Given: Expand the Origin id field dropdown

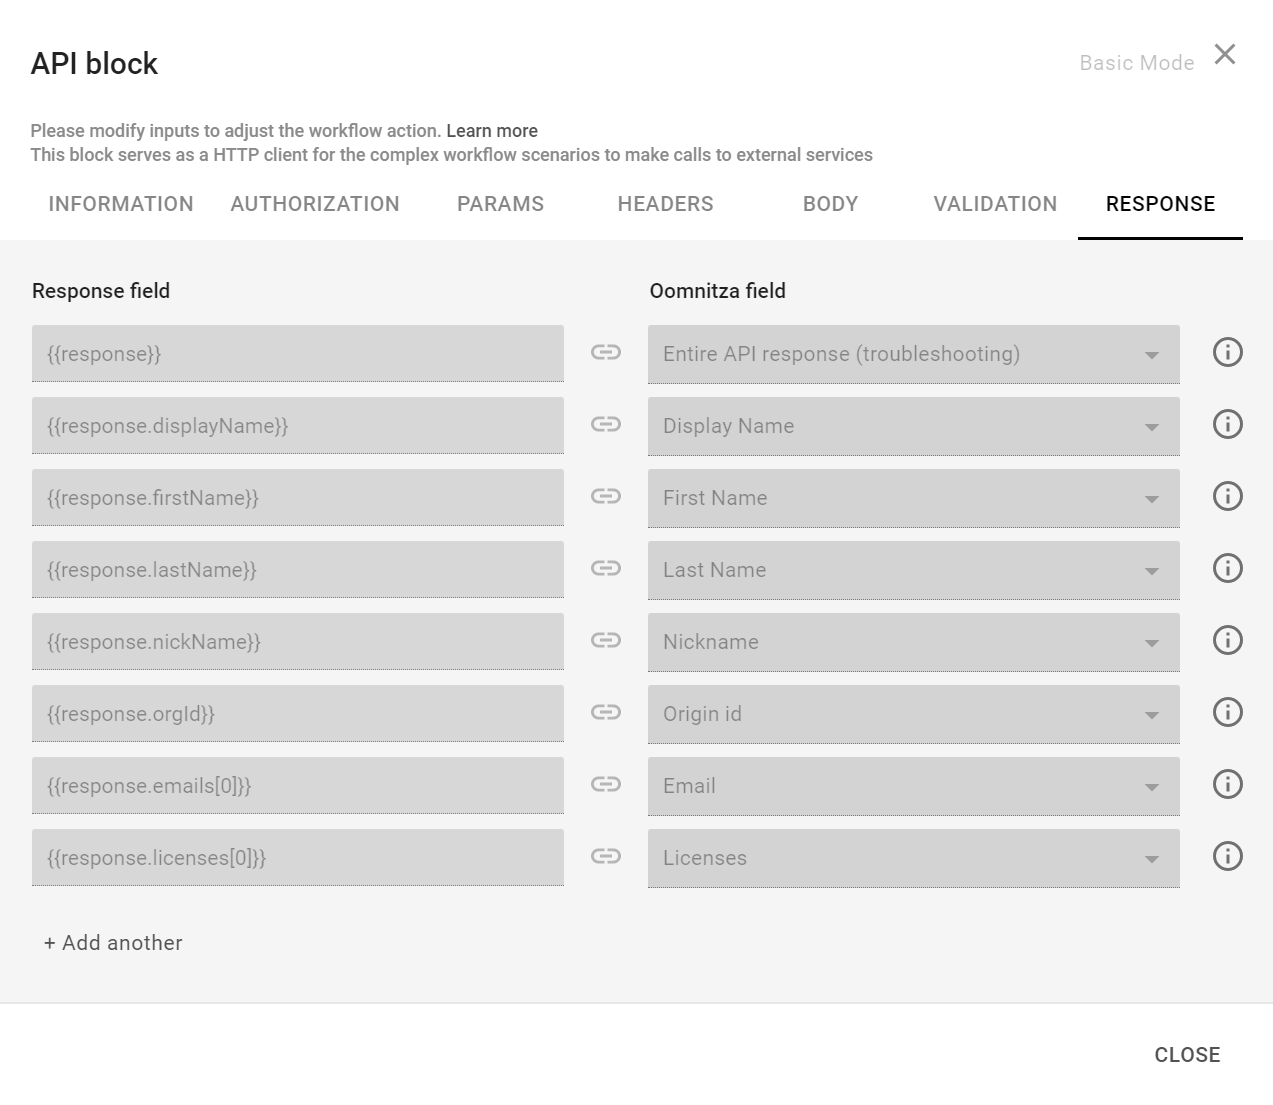Looking at the screenshot, I should (x=913, y=714).
